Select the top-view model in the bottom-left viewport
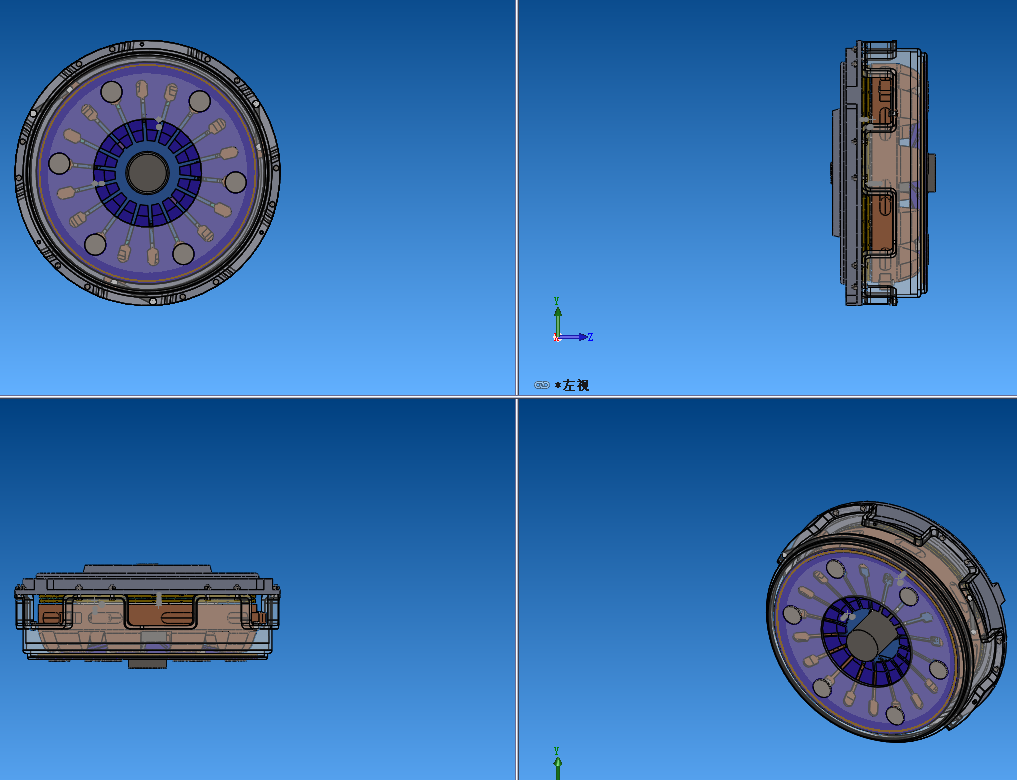This screenshot has width=1017, height=780. pos(147,616)
